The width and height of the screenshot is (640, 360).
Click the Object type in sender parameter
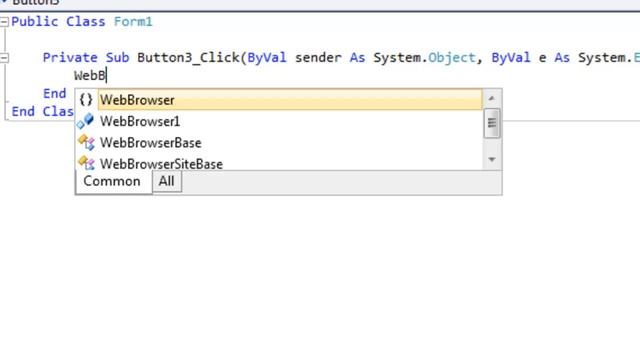[x=451, y=58]
